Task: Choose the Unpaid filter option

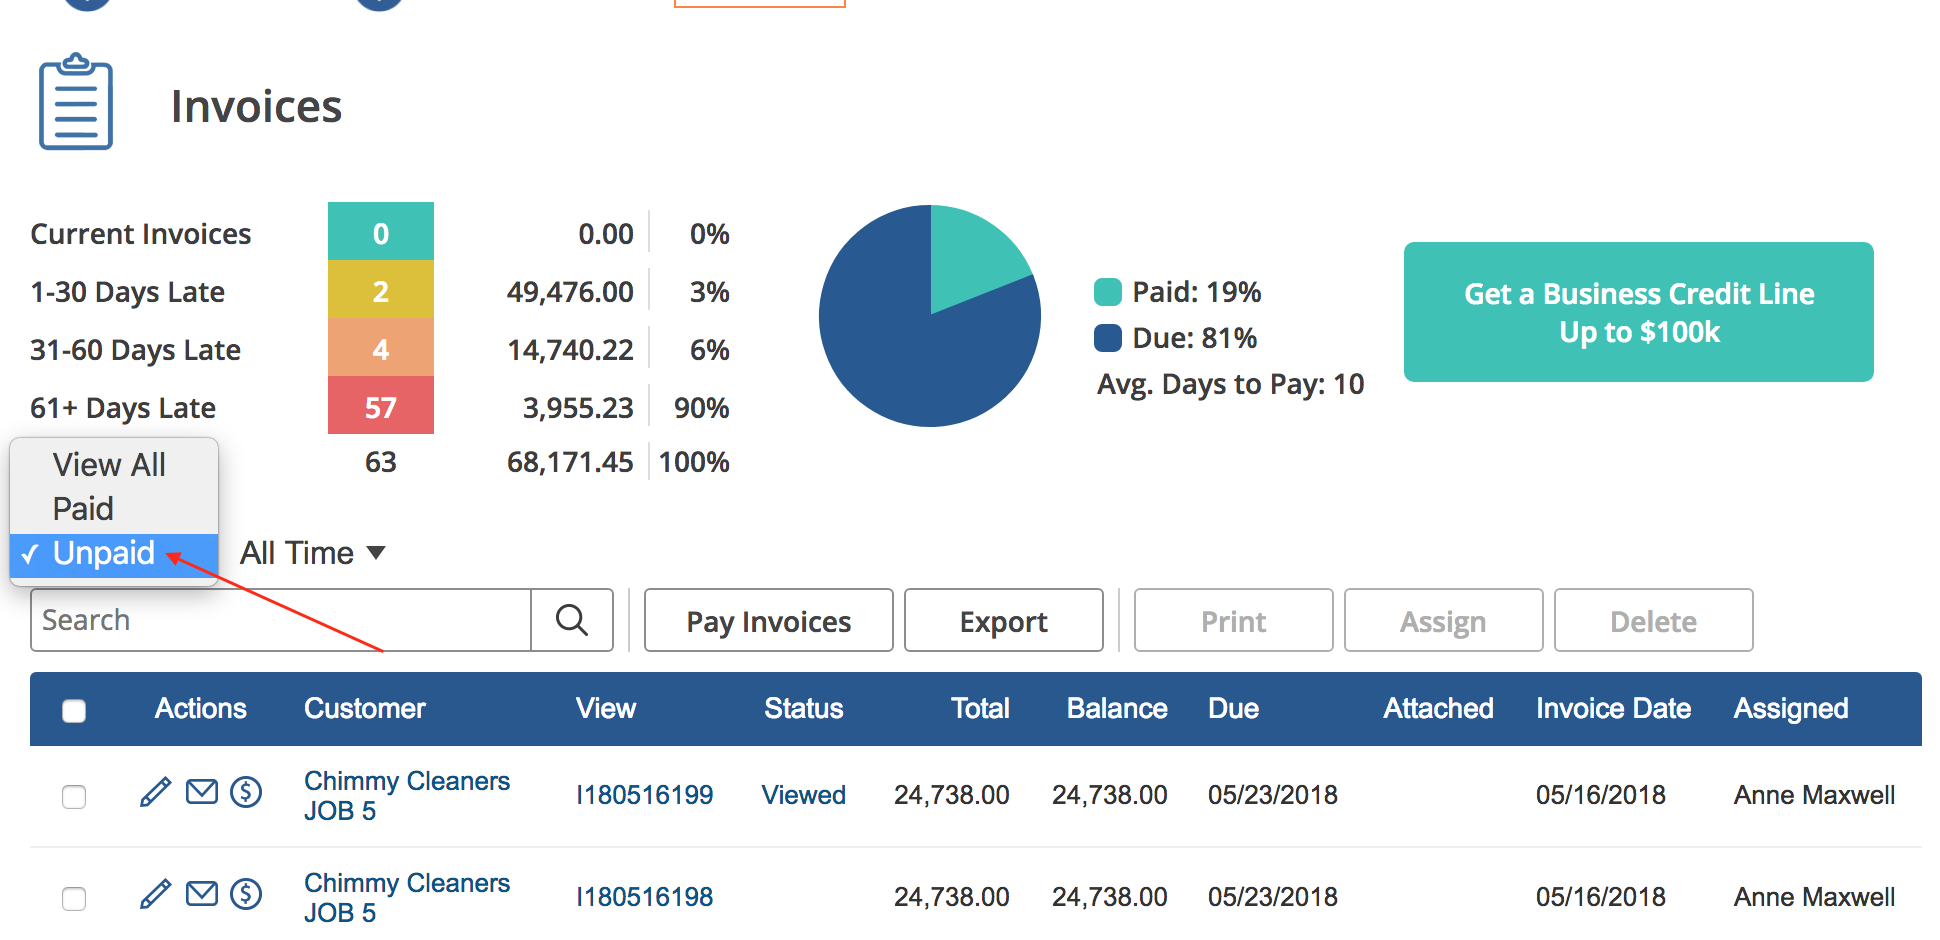Action: point(104,554)
